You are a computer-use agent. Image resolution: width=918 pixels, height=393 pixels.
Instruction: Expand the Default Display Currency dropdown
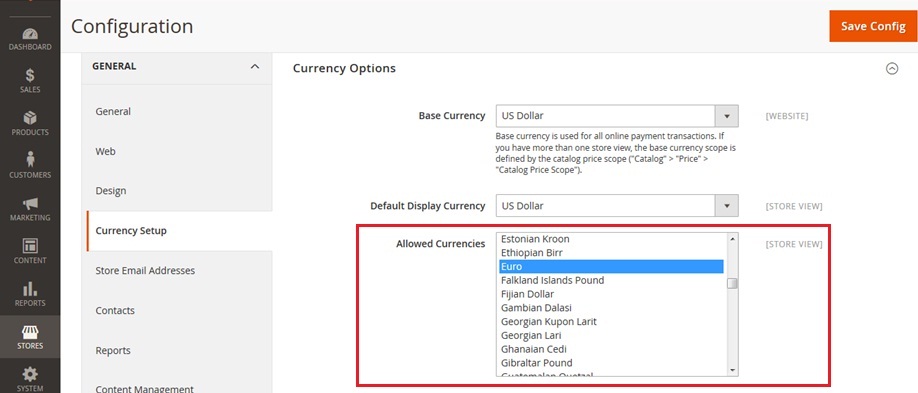coord(617,206)
